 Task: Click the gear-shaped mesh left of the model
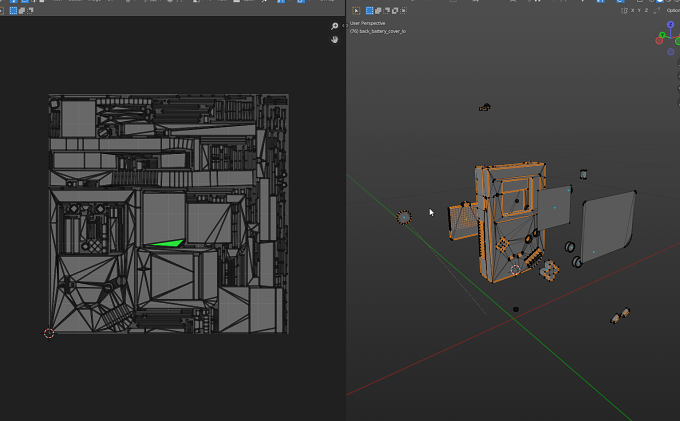pyautogui.click(x=404, y=217)
